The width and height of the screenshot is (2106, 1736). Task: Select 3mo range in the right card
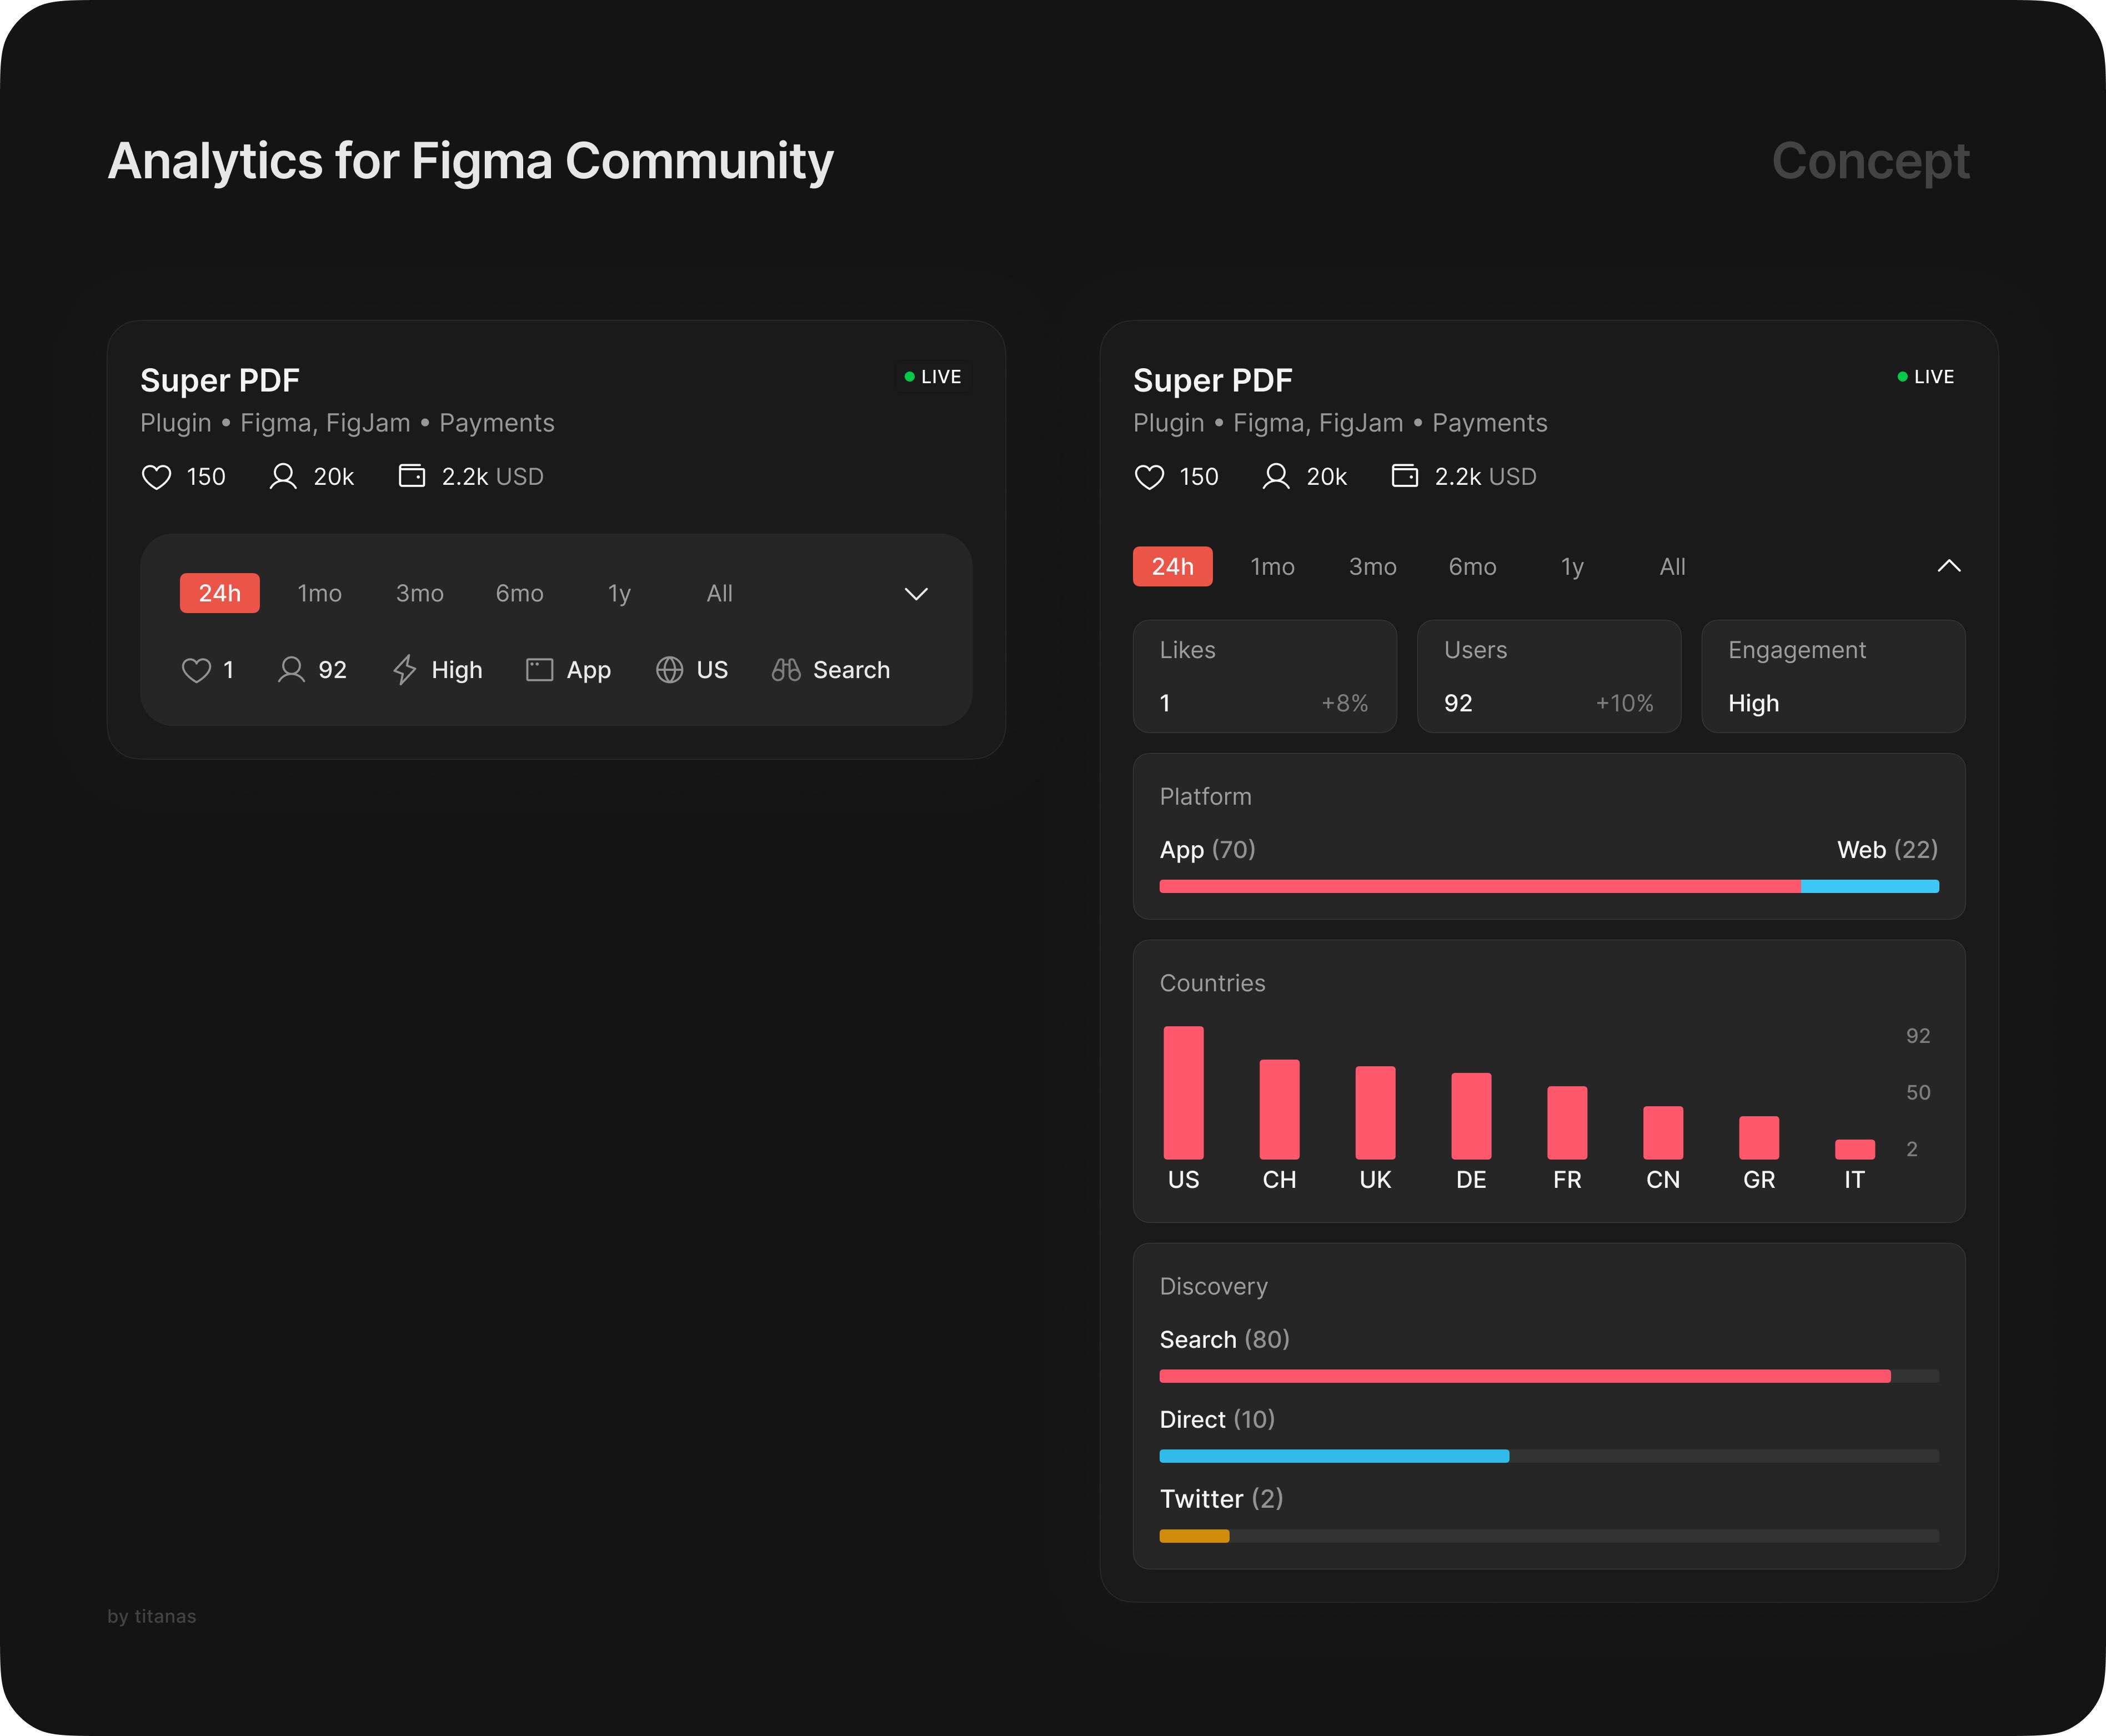click(x=1373, y=566)
